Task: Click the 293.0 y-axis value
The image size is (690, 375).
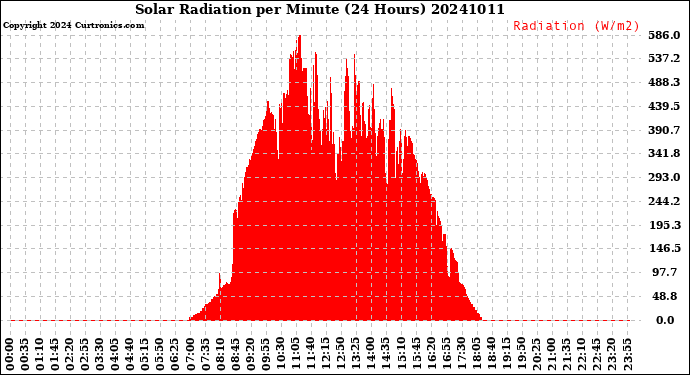Action: pyautogui.click(x=664, y=177)
